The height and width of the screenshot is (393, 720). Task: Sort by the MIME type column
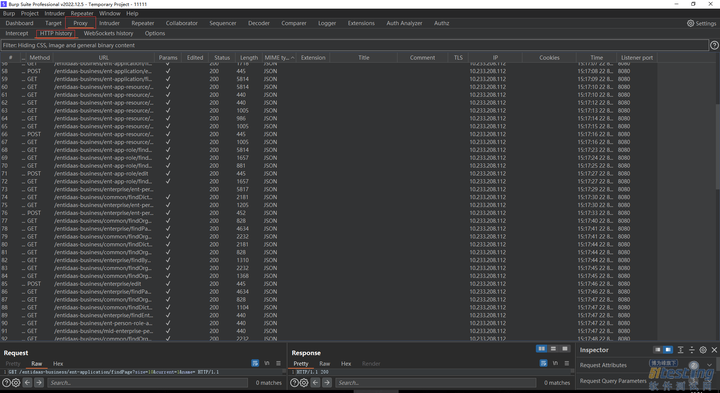click(x=279, y=57)
